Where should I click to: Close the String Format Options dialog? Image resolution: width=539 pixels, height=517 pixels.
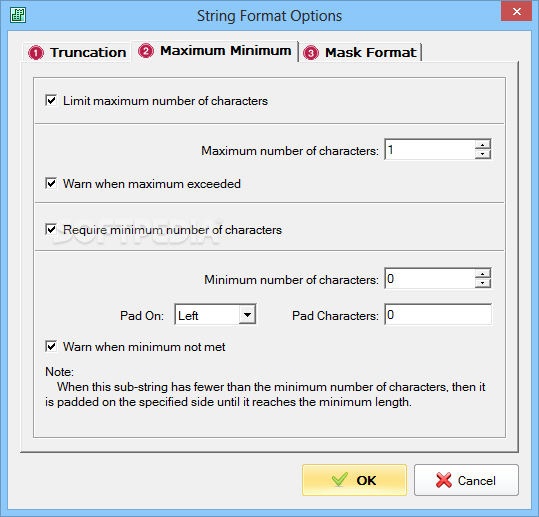(x=516, y=11)
